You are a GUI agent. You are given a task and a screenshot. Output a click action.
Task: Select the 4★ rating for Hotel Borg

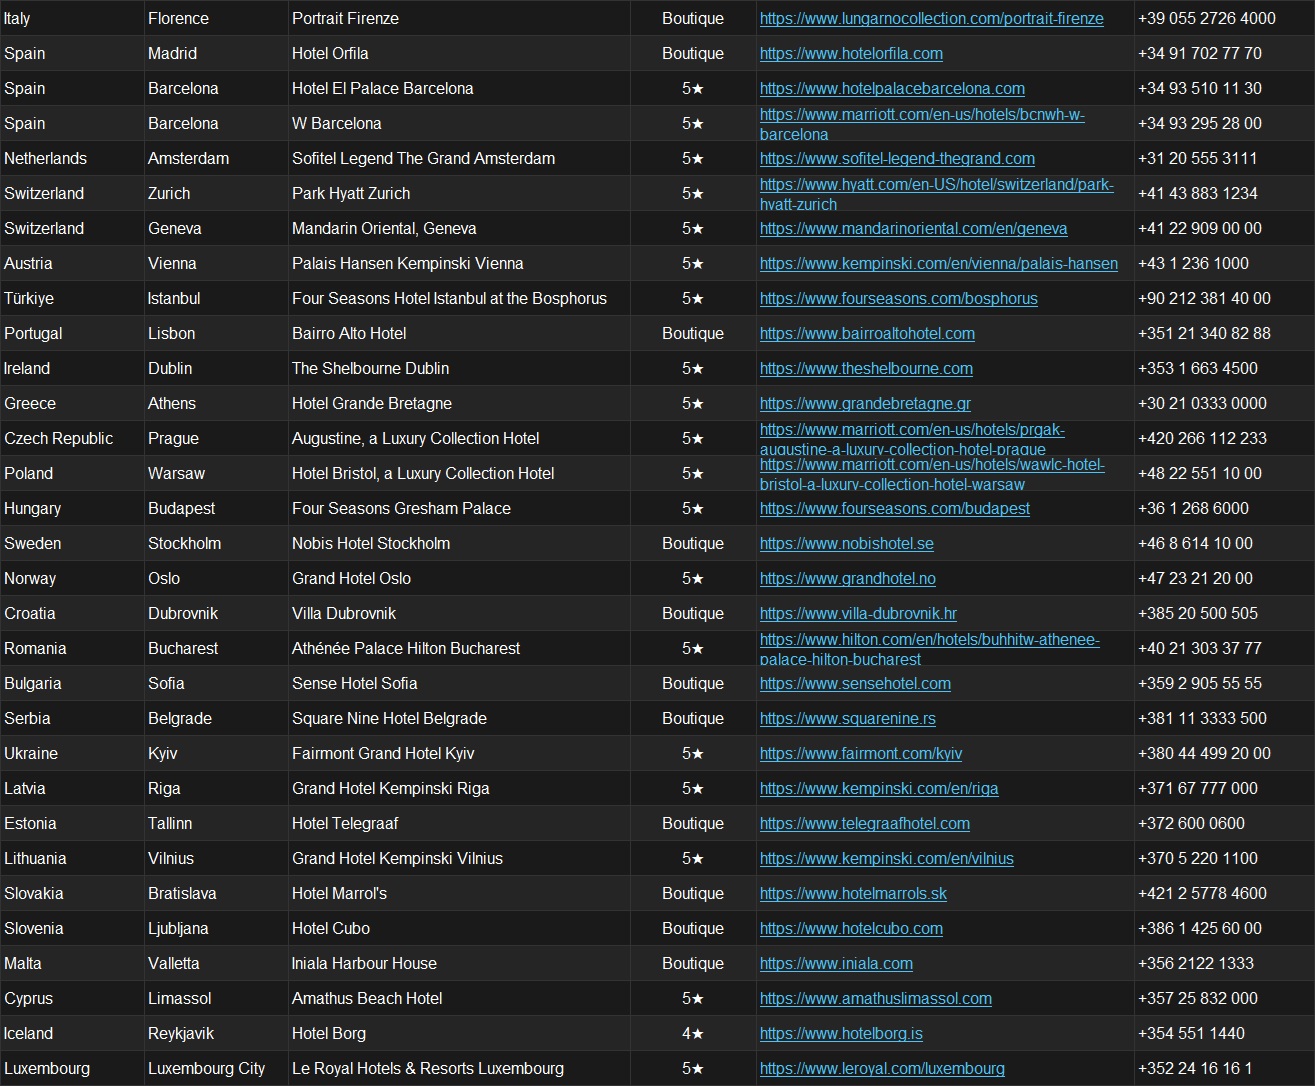pos(693,1033)
